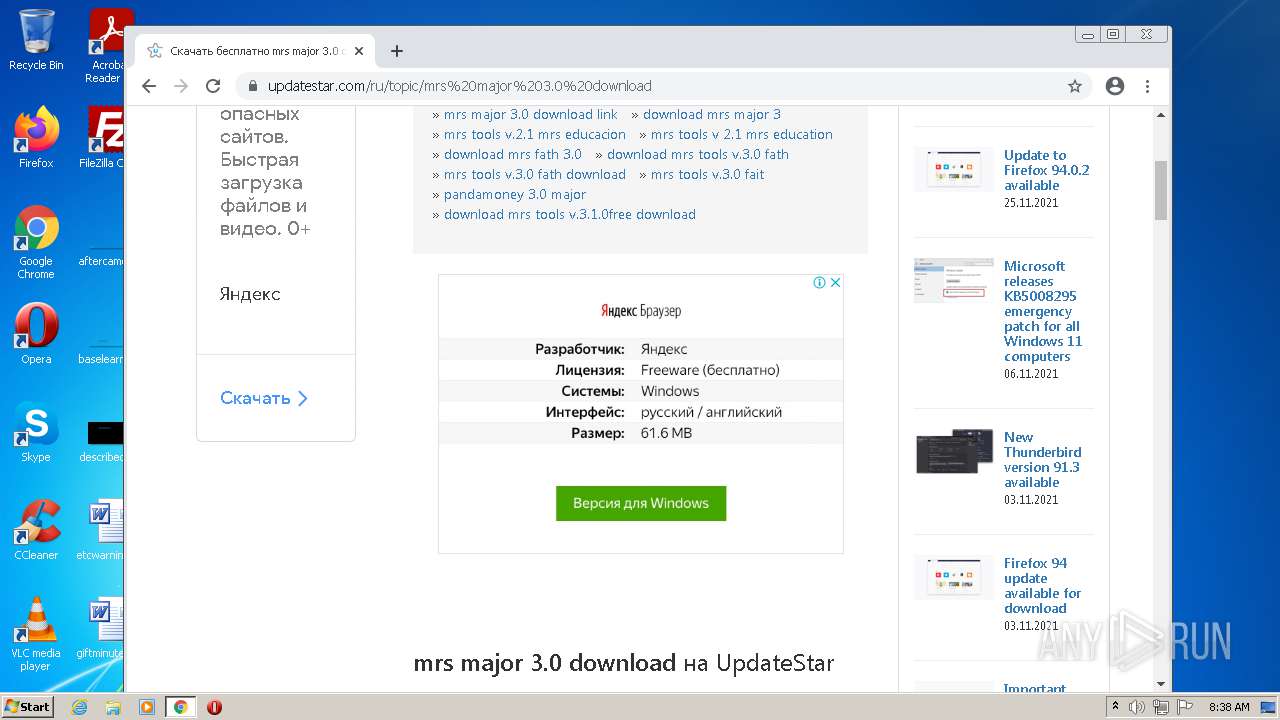Open 'download mrs major 3' link
This screenshot has height=720, width=1280.
pyautogui.click(x=712, y=114)
